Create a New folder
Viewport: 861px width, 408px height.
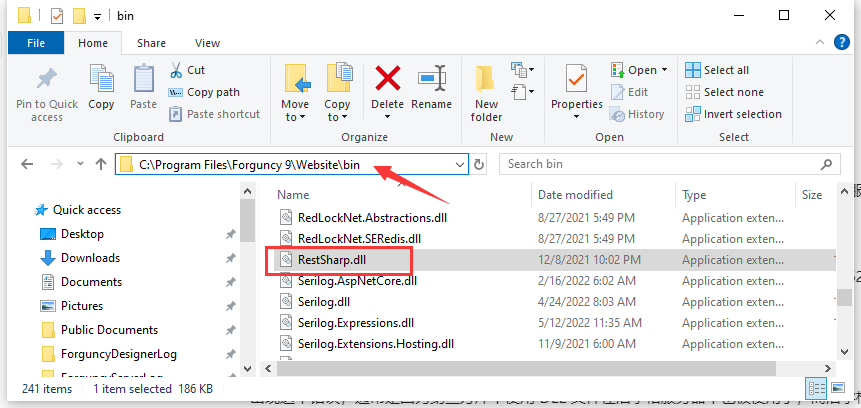coord(486,93)
